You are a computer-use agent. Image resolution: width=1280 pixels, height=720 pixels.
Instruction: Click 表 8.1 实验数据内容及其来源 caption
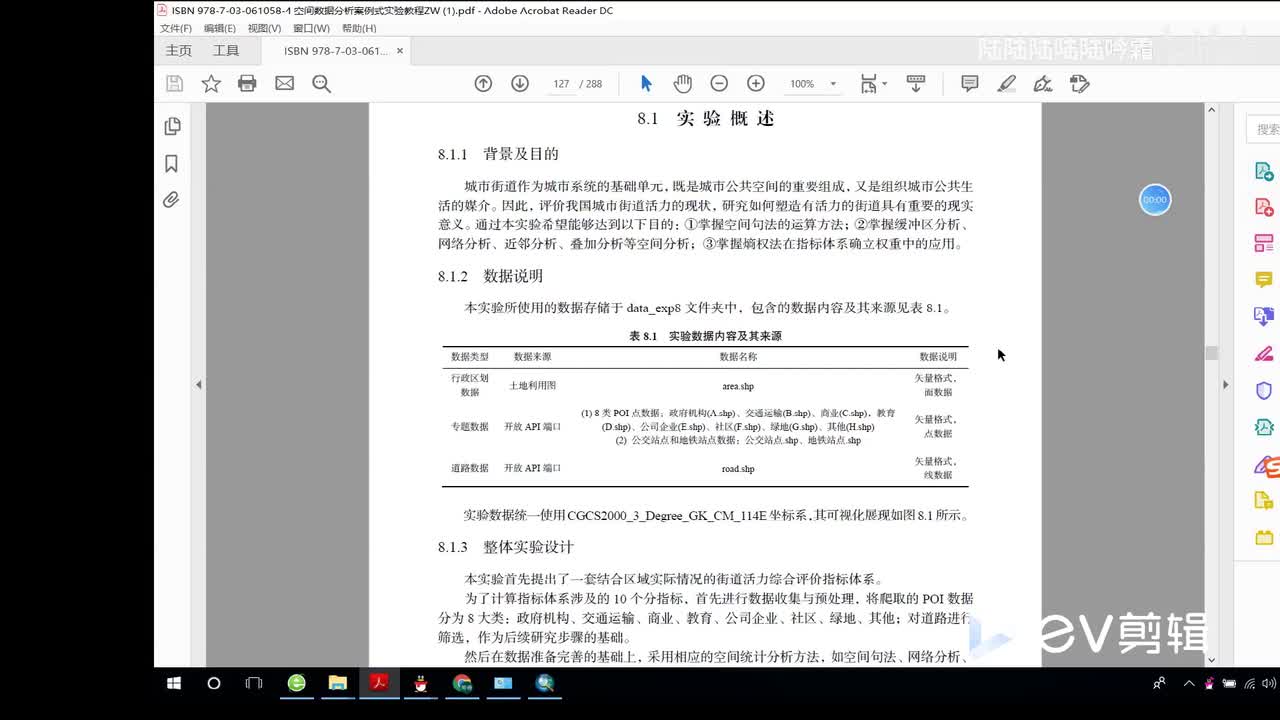pos(705,336)
